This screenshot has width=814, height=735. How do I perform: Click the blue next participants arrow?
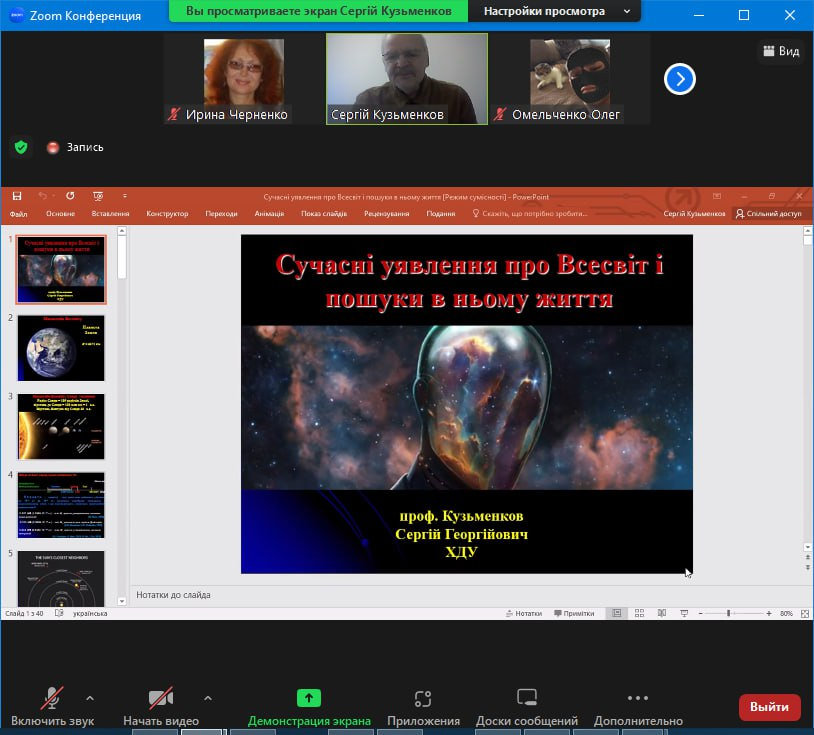680,79
